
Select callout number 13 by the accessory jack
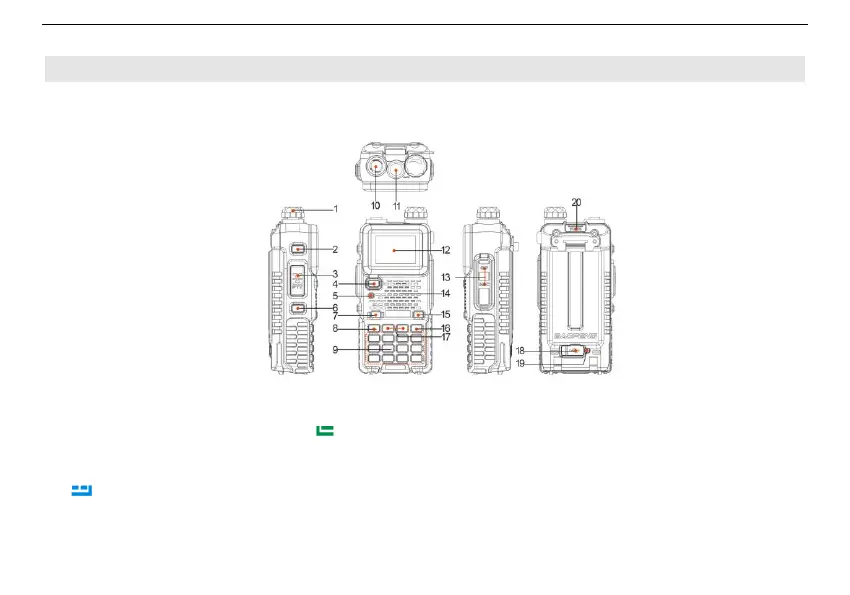[446, 277]
